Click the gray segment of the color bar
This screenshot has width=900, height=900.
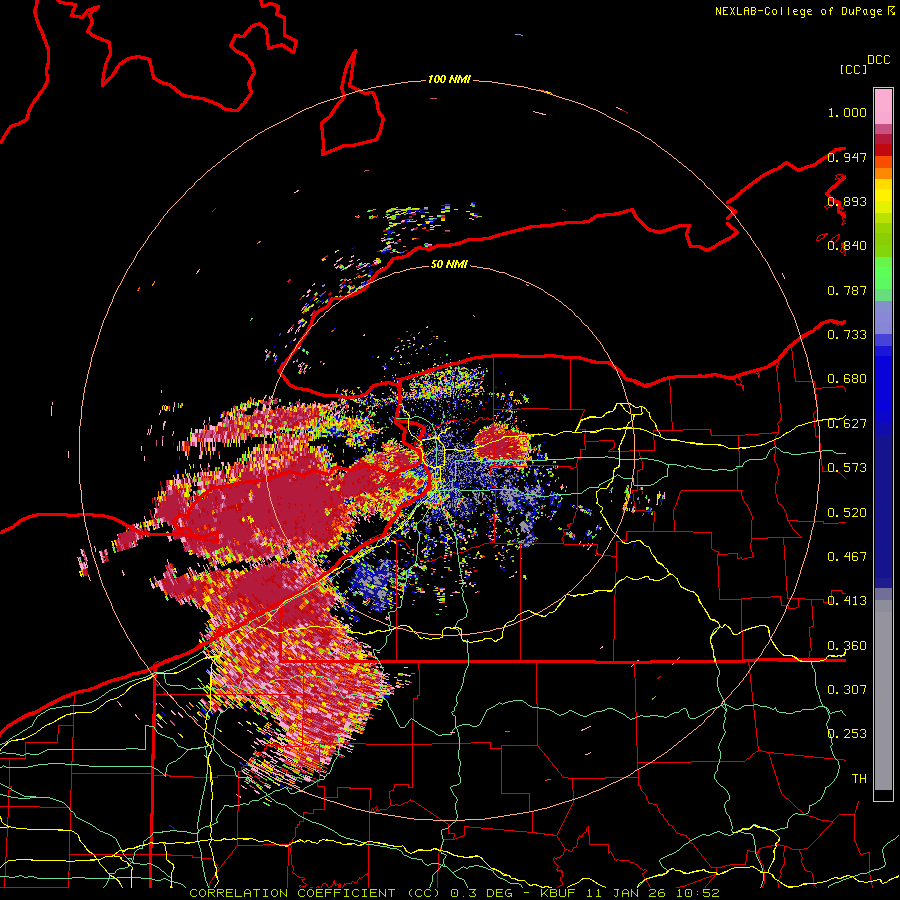pos(883,695)
